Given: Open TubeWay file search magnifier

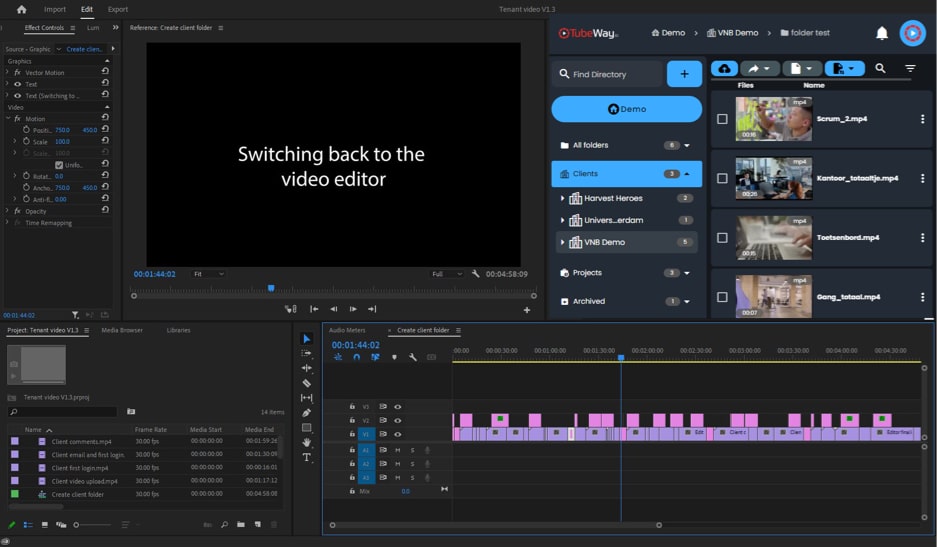Looking at the screenshot, I should tap(880, 68).
